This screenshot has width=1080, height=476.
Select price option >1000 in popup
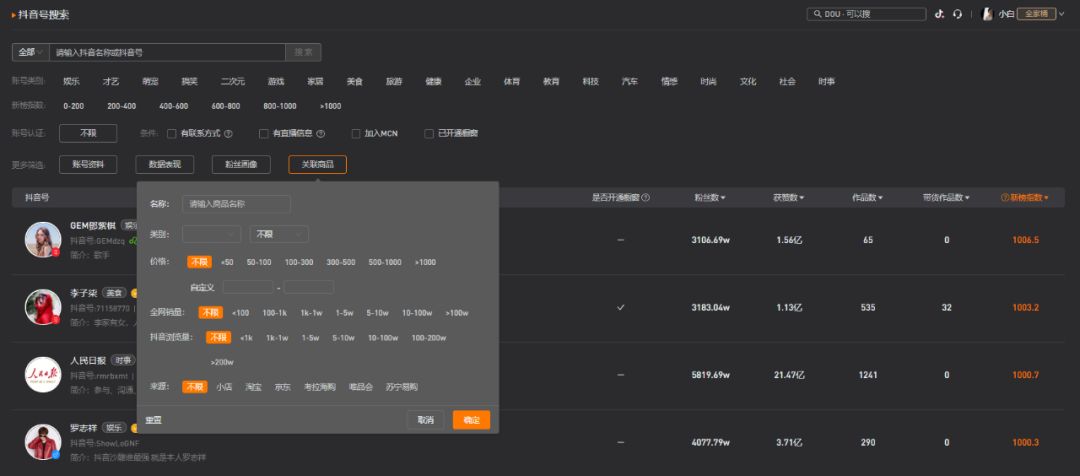(x=425, y=262)
